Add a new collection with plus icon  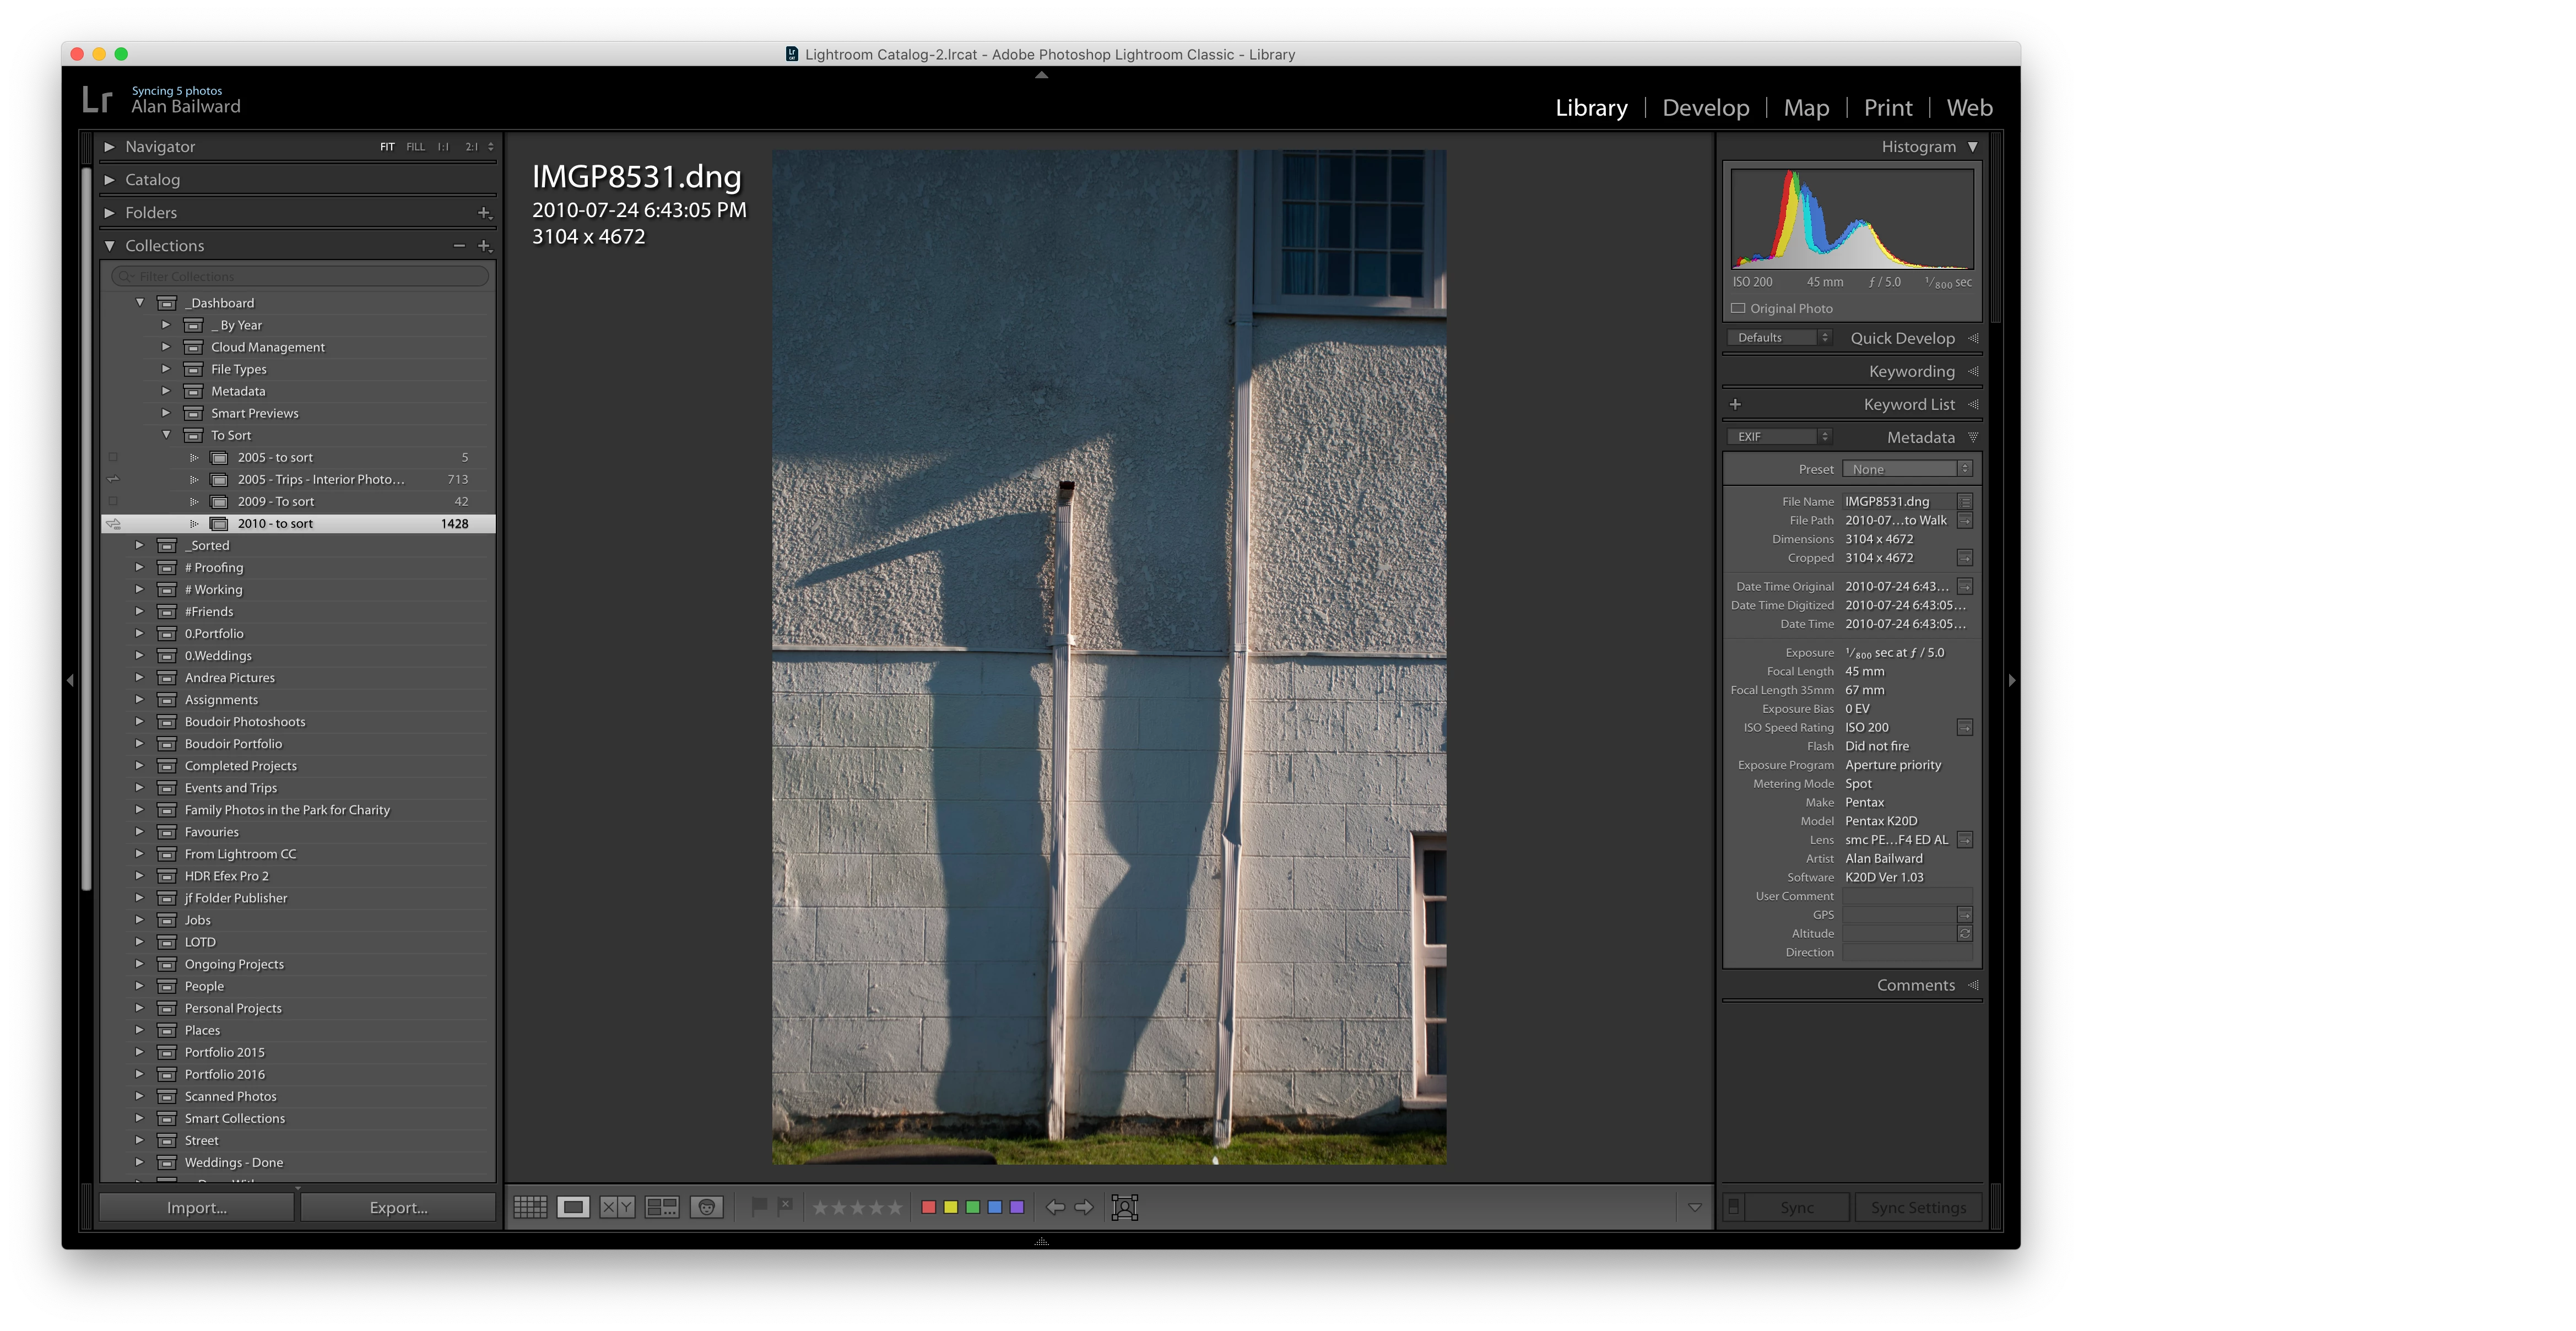[x=484, y=246]
